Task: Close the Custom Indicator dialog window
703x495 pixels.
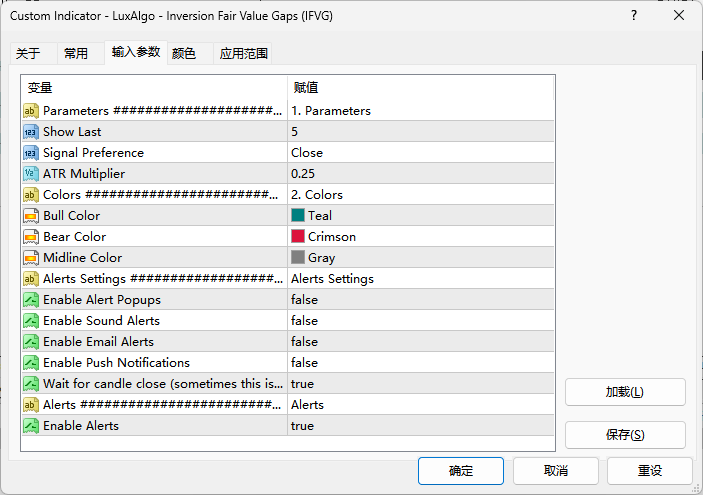Action: pos(679,15)
